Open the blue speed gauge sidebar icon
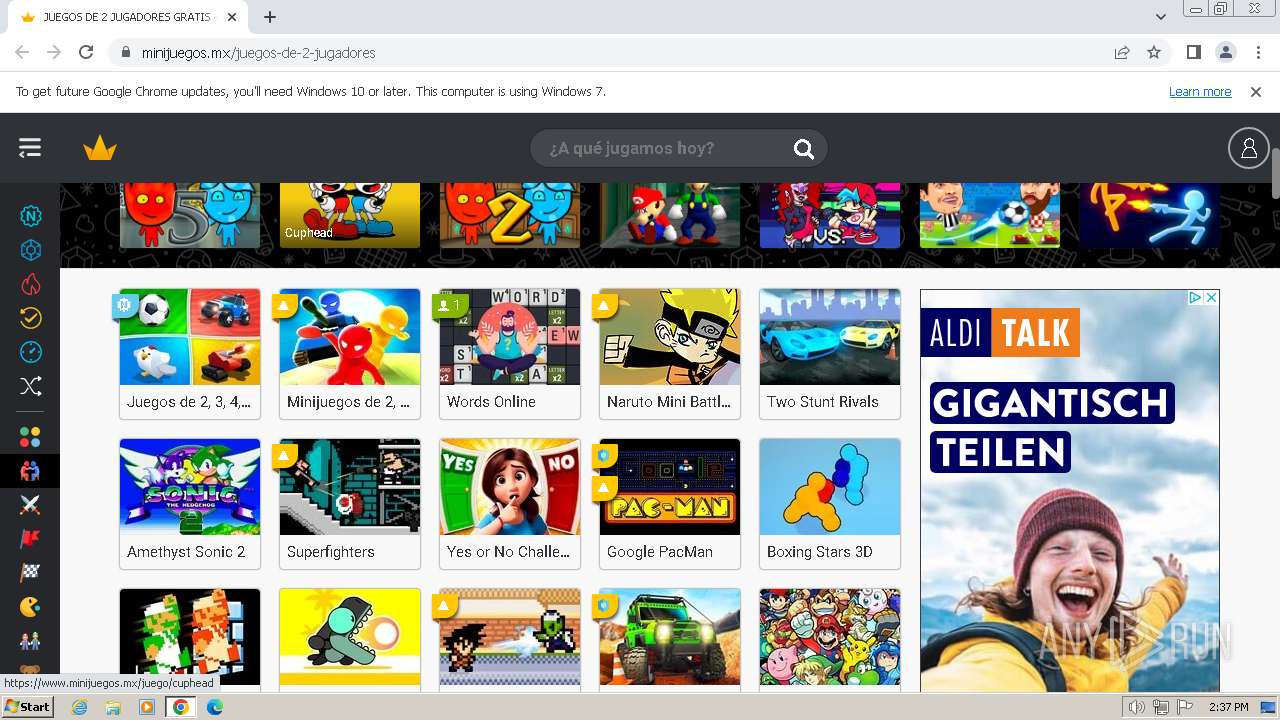The width and height of the screenshot is (1280, 720). click(31, 352)
